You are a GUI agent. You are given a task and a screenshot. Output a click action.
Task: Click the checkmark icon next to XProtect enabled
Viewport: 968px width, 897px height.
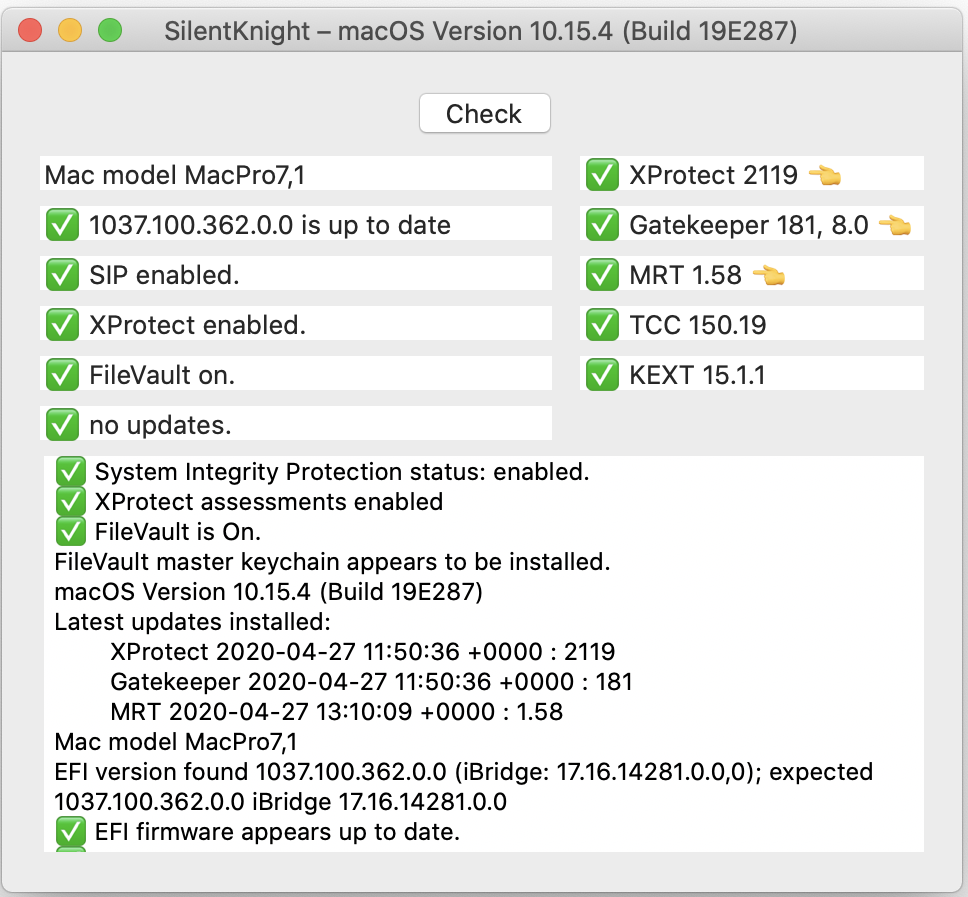click(62, 324)
